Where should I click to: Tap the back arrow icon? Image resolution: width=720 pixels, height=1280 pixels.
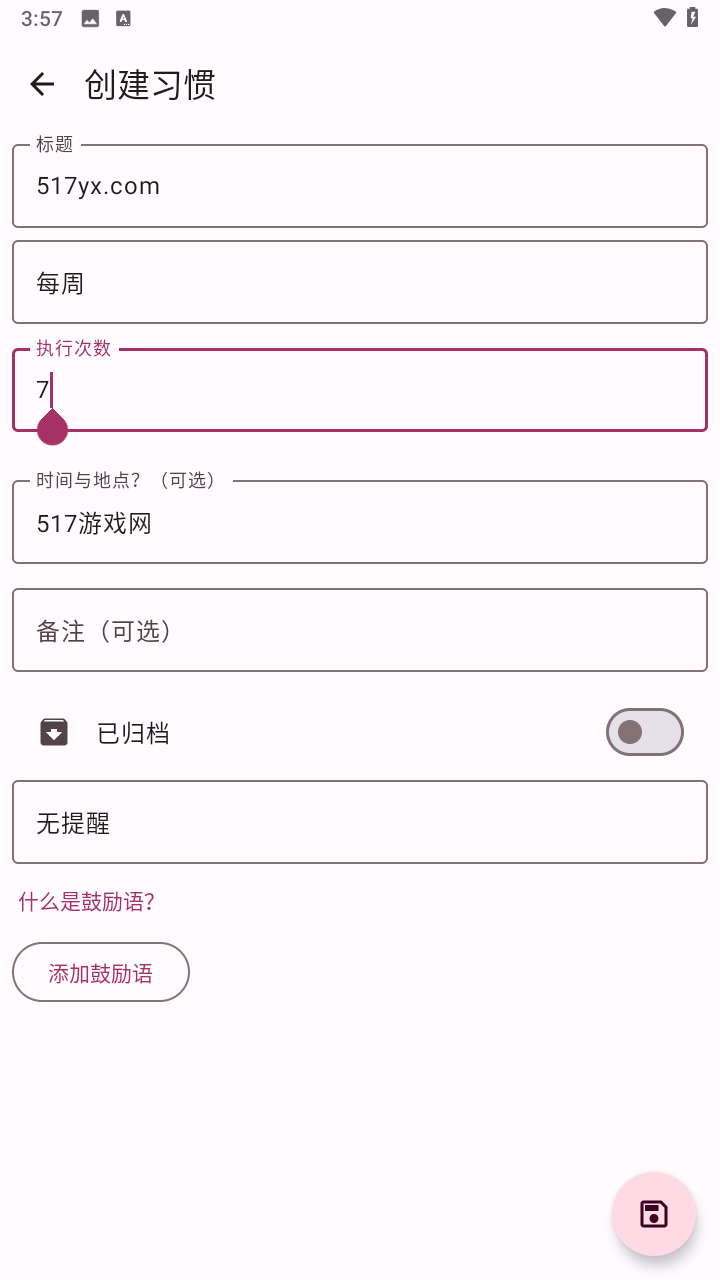[42, 84]
